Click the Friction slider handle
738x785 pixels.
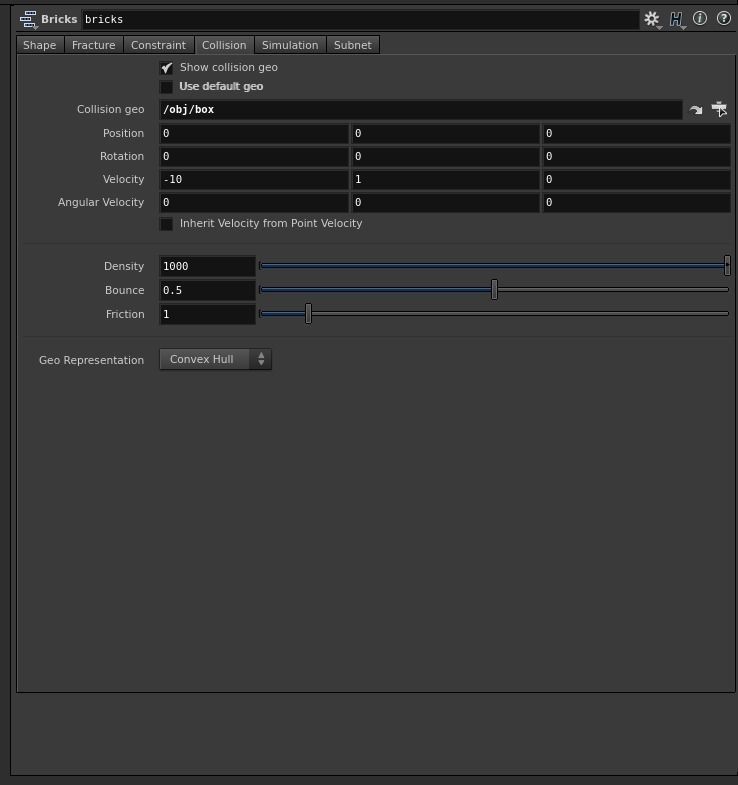pyautogui.click(x=308, y=313)
